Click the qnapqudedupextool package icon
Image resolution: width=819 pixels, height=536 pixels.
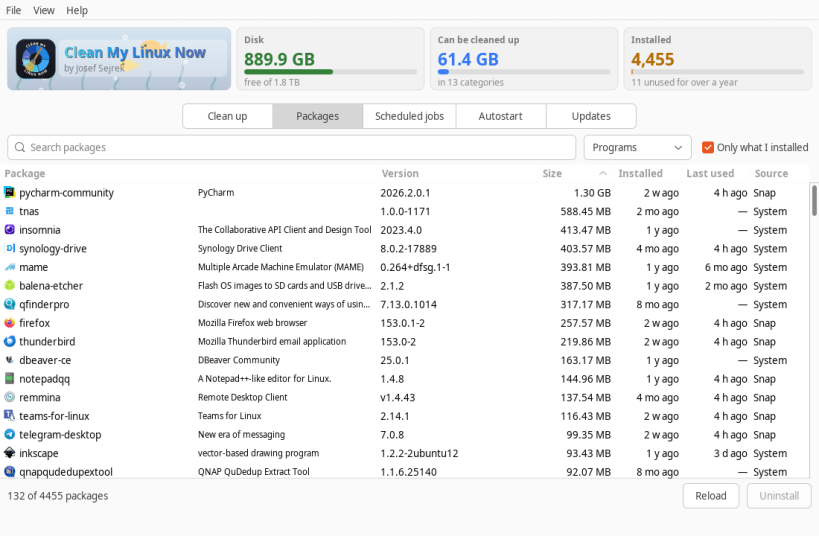coord(9,472)
